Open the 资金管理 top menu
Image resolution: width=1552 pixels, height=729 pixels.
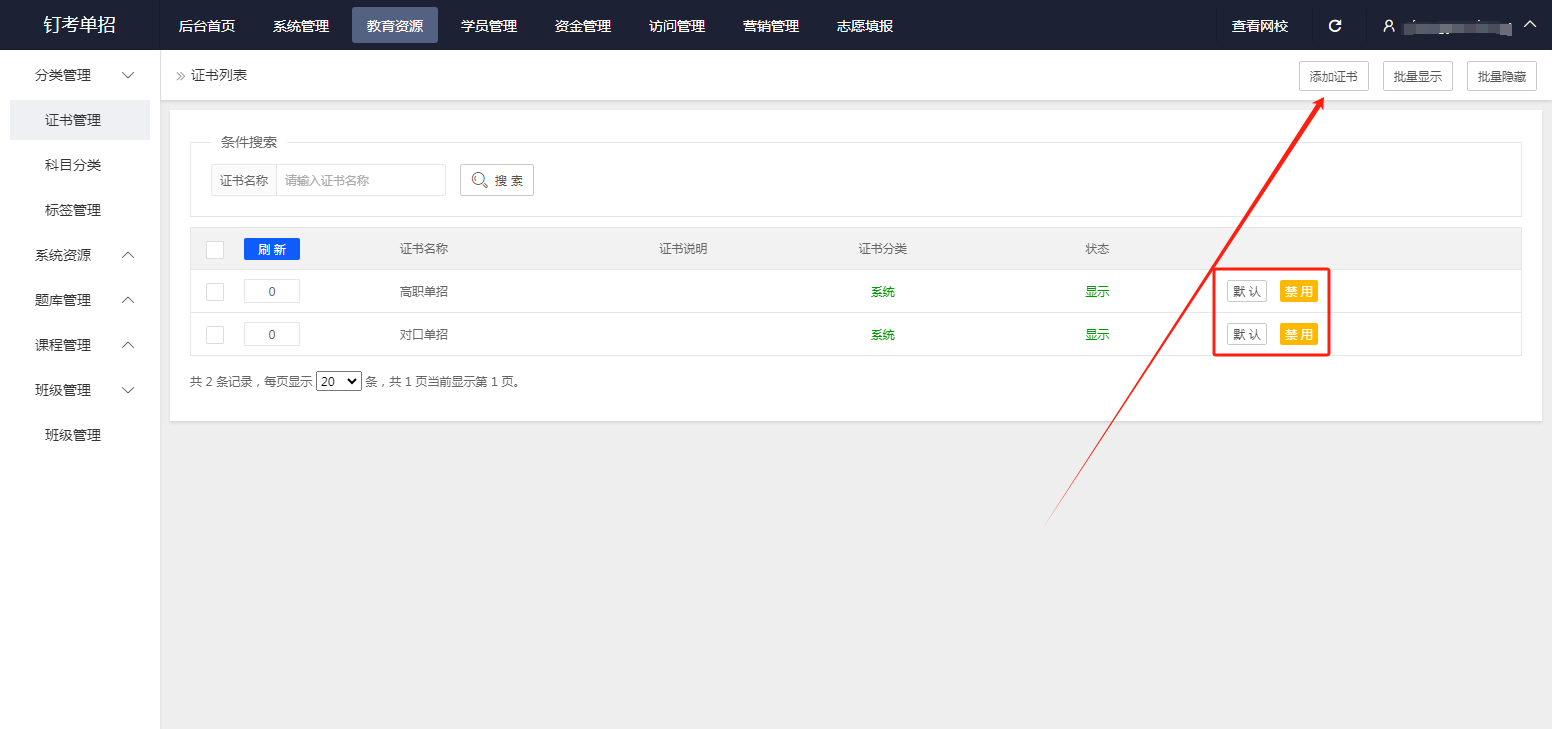(x=583, y=26)
